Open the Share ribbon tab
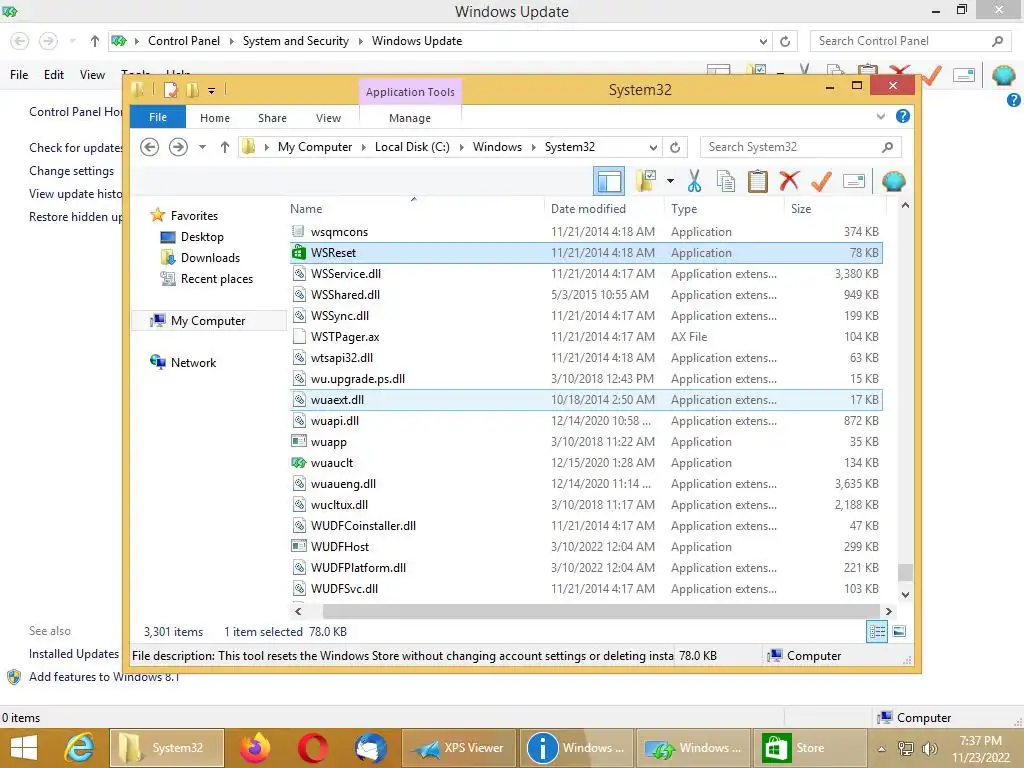1024x768 pixels. 272,118
